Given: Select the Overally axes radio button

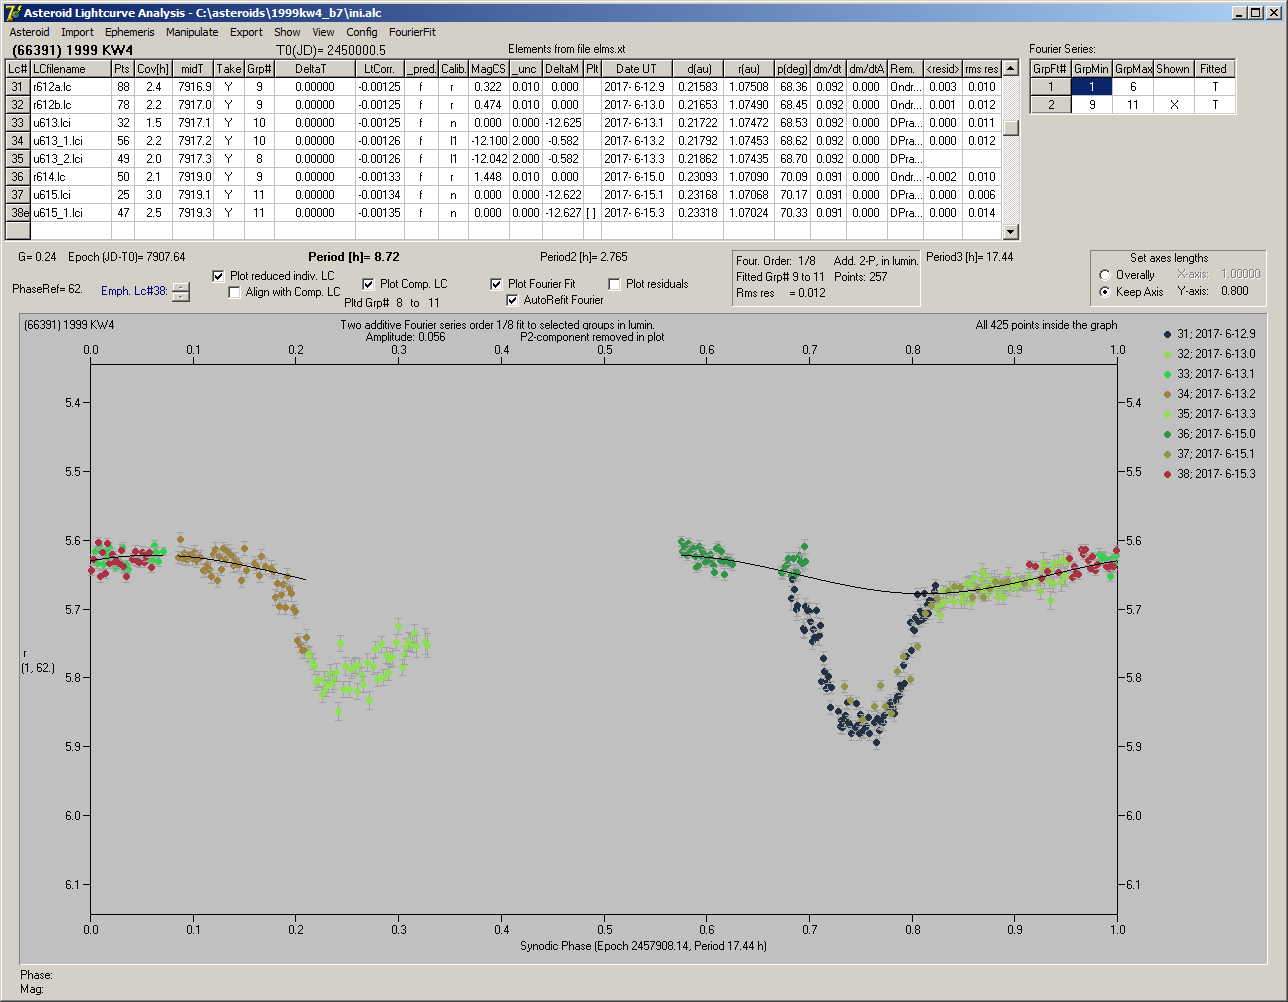Looking at the screenshot, I should tap(1105, 275).
